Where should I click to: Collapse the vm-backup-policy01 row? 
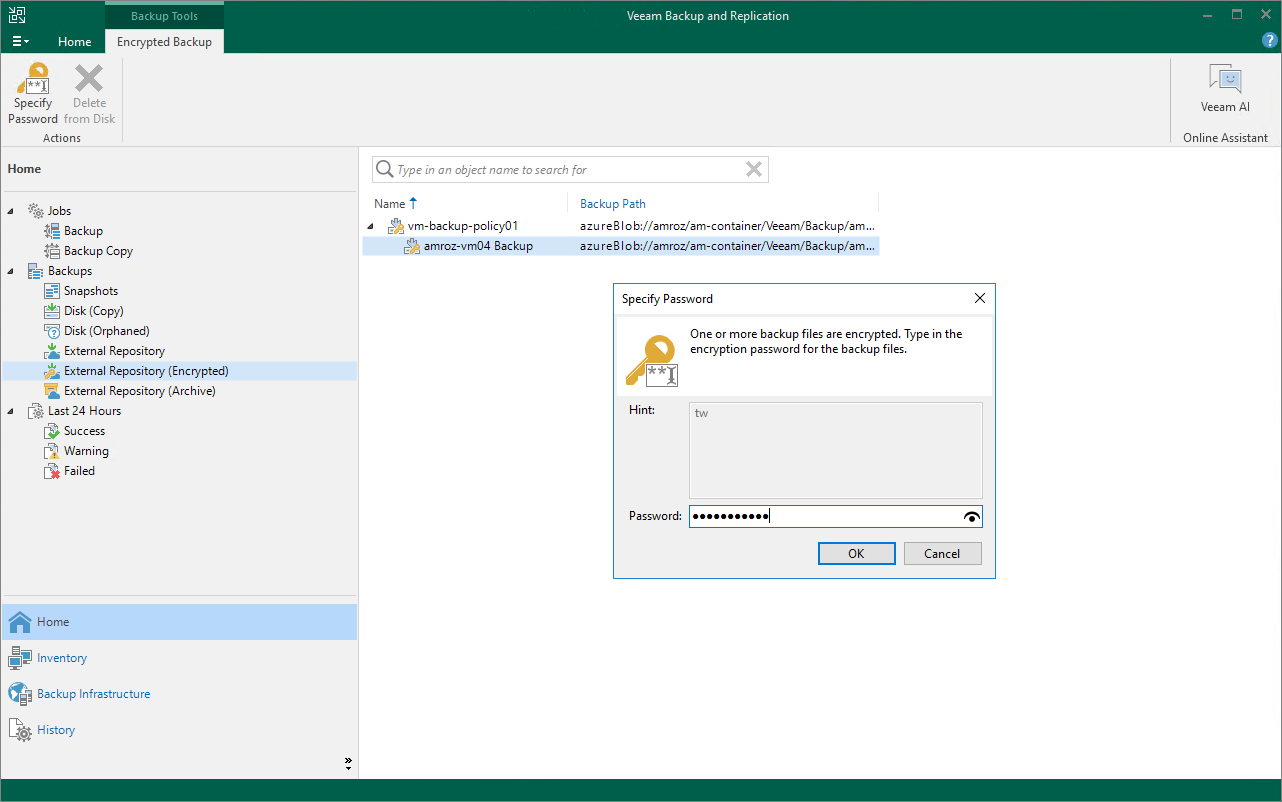372,226
